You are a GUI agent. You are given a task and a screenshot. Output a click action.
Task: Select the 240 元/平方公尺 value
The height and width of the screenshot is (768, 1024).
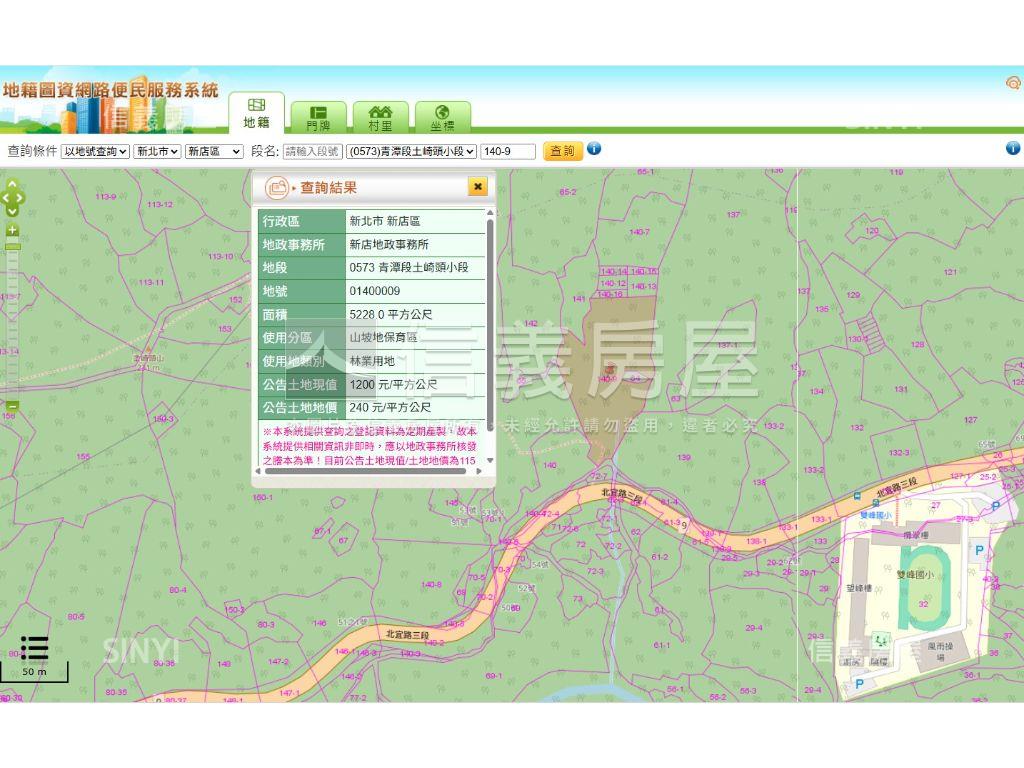point(390,408)
